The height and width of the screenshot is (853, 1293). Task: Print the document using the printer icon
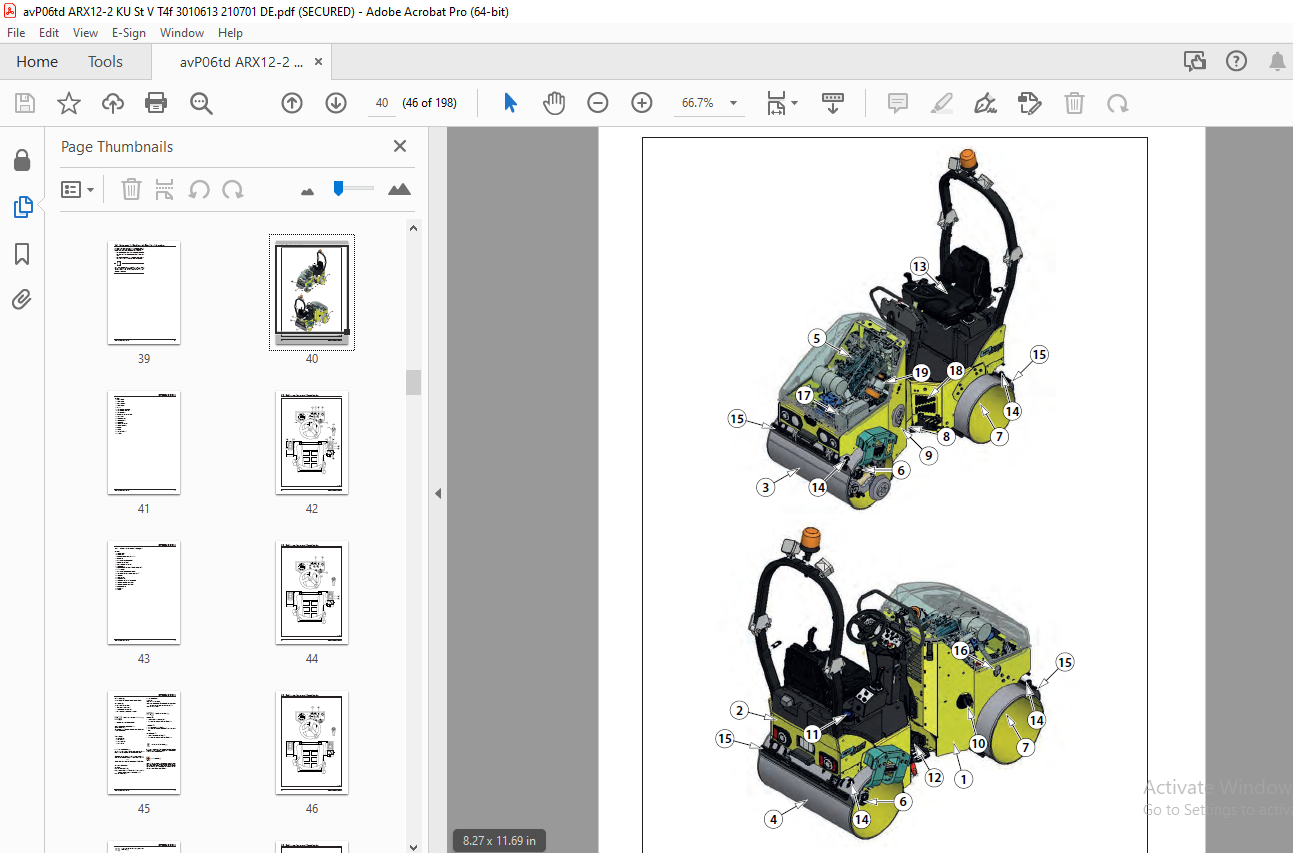click(156, 103)
